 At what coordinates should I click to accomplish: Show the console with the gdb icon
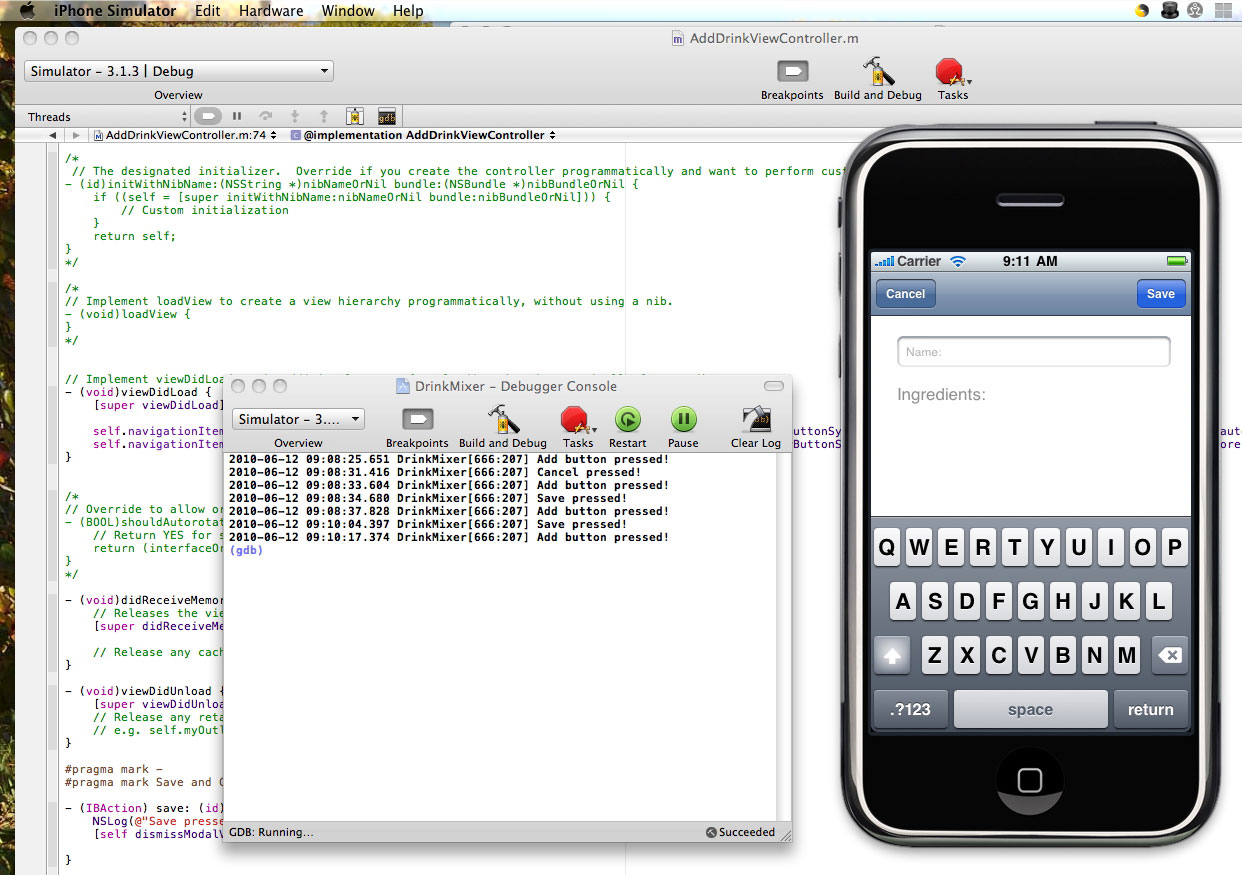pos(387,116)
